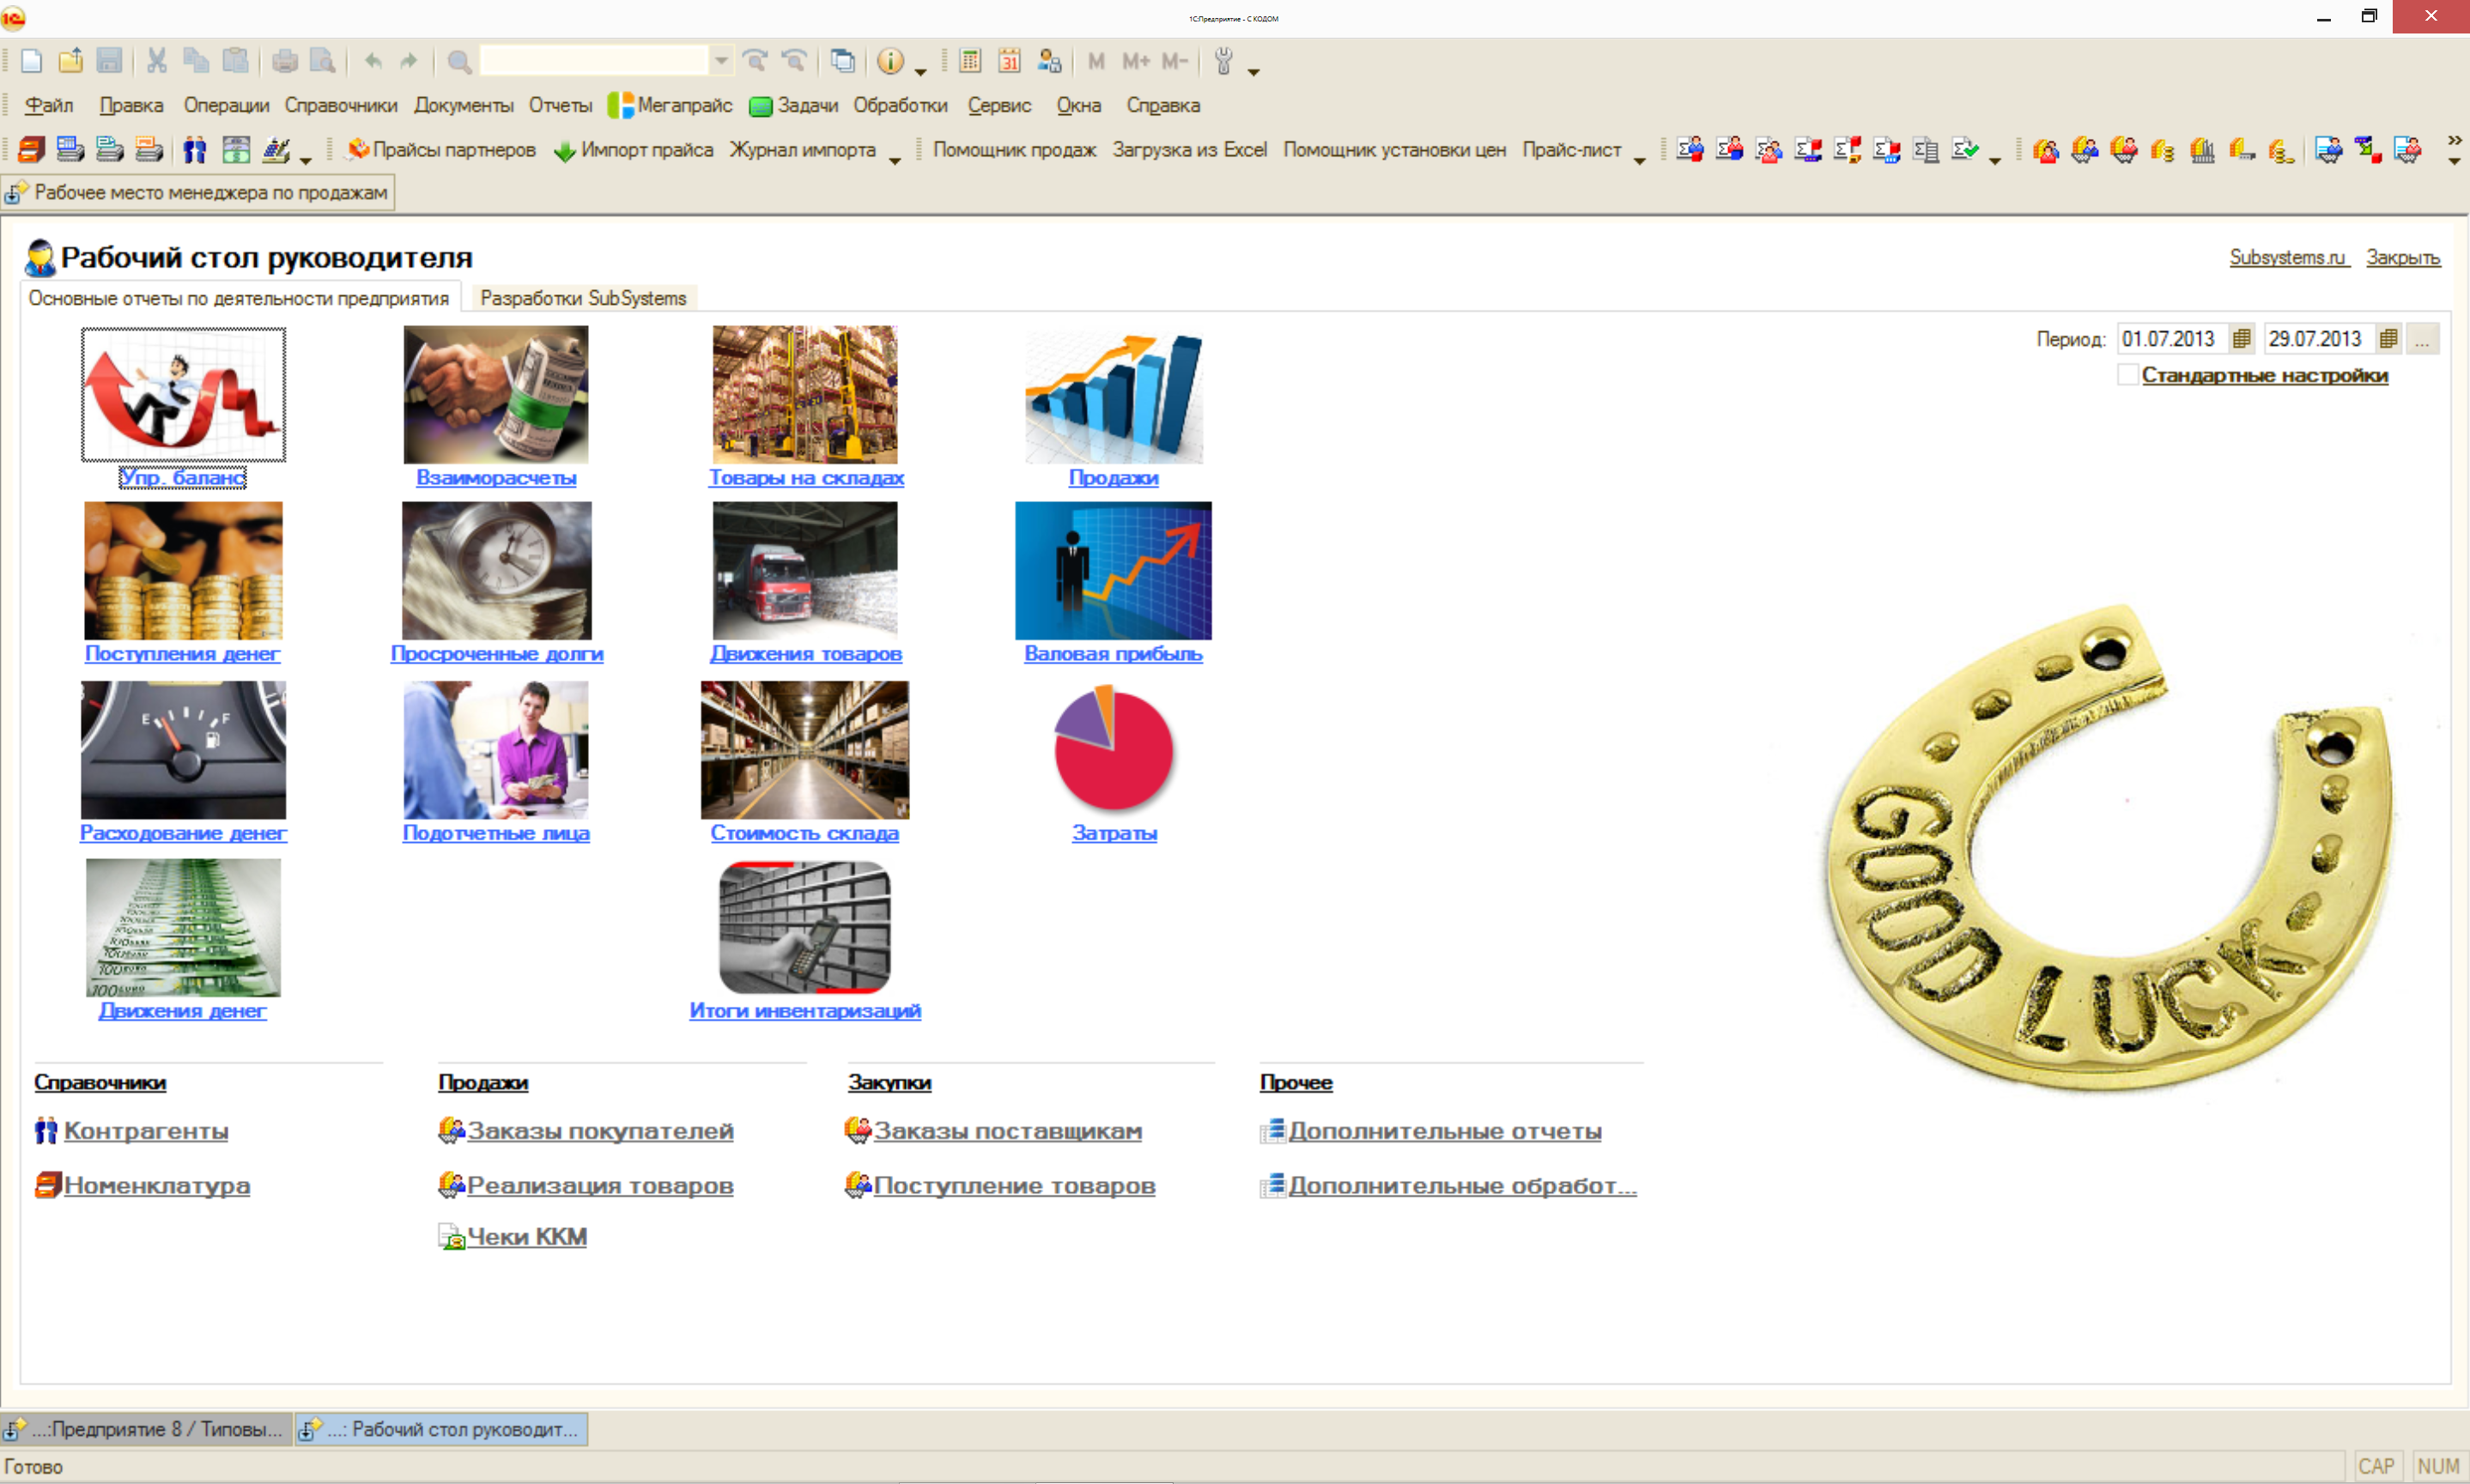Image resolution: width=2470 pixels, height=1484 pixels.
Task: Expand the search field dropdown arrow
Action: click(x=721, y=61)
